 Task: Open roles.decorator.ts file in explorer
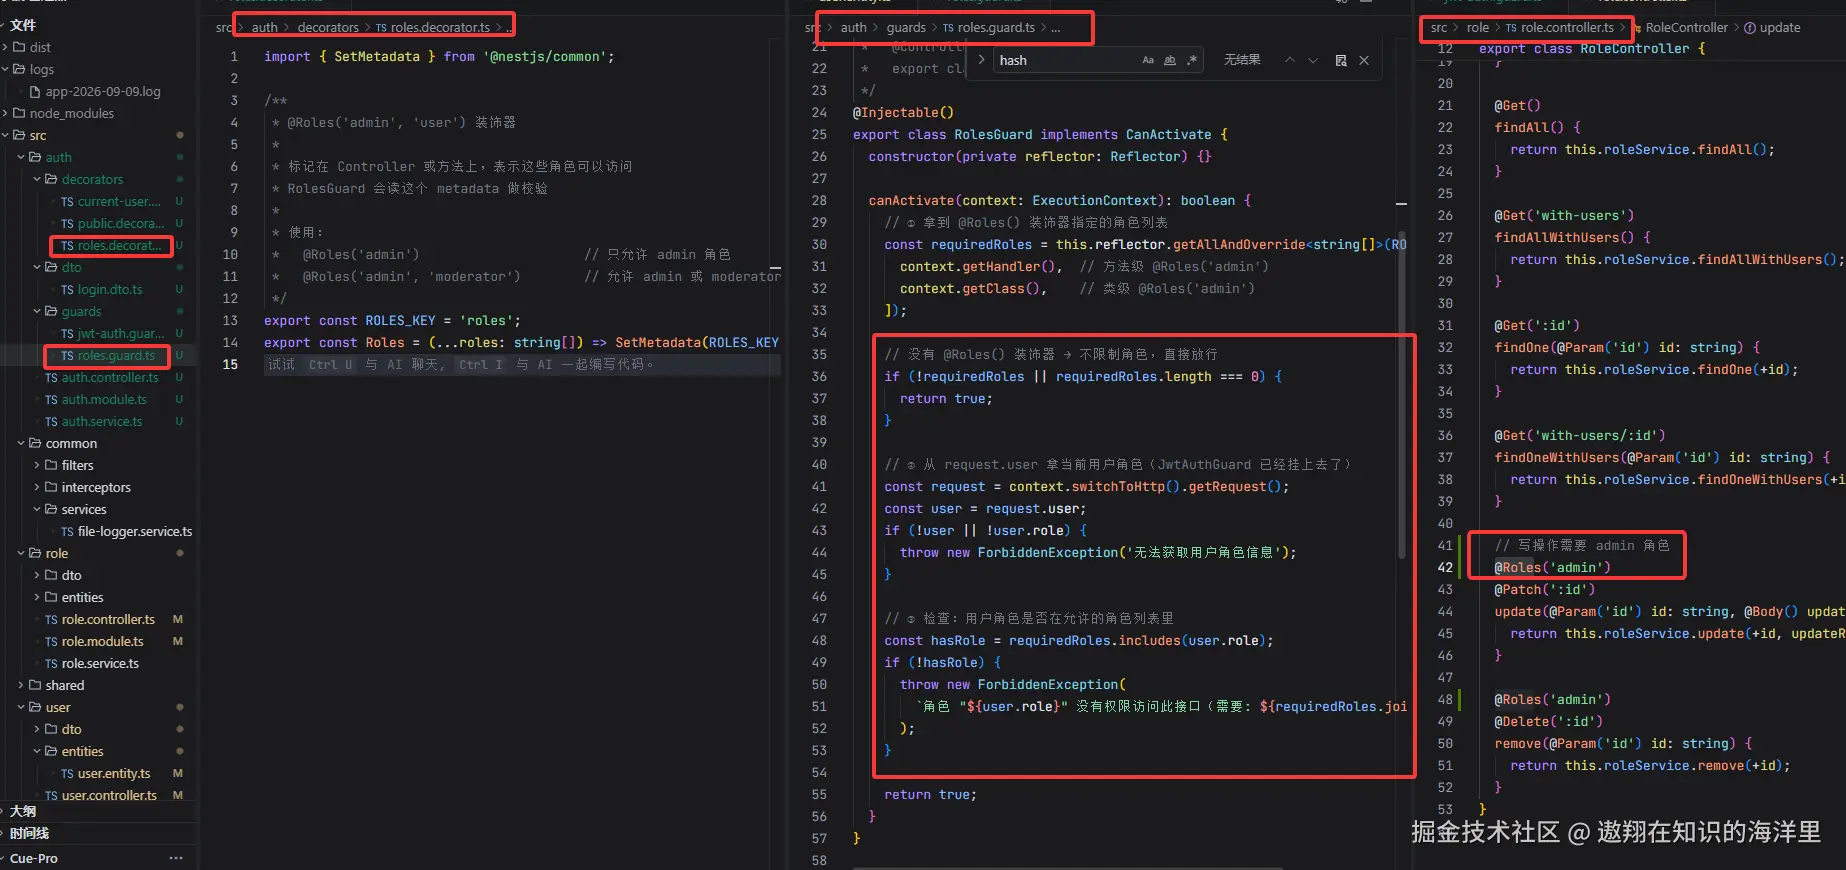pyautogui.click(x=110, y=245)
